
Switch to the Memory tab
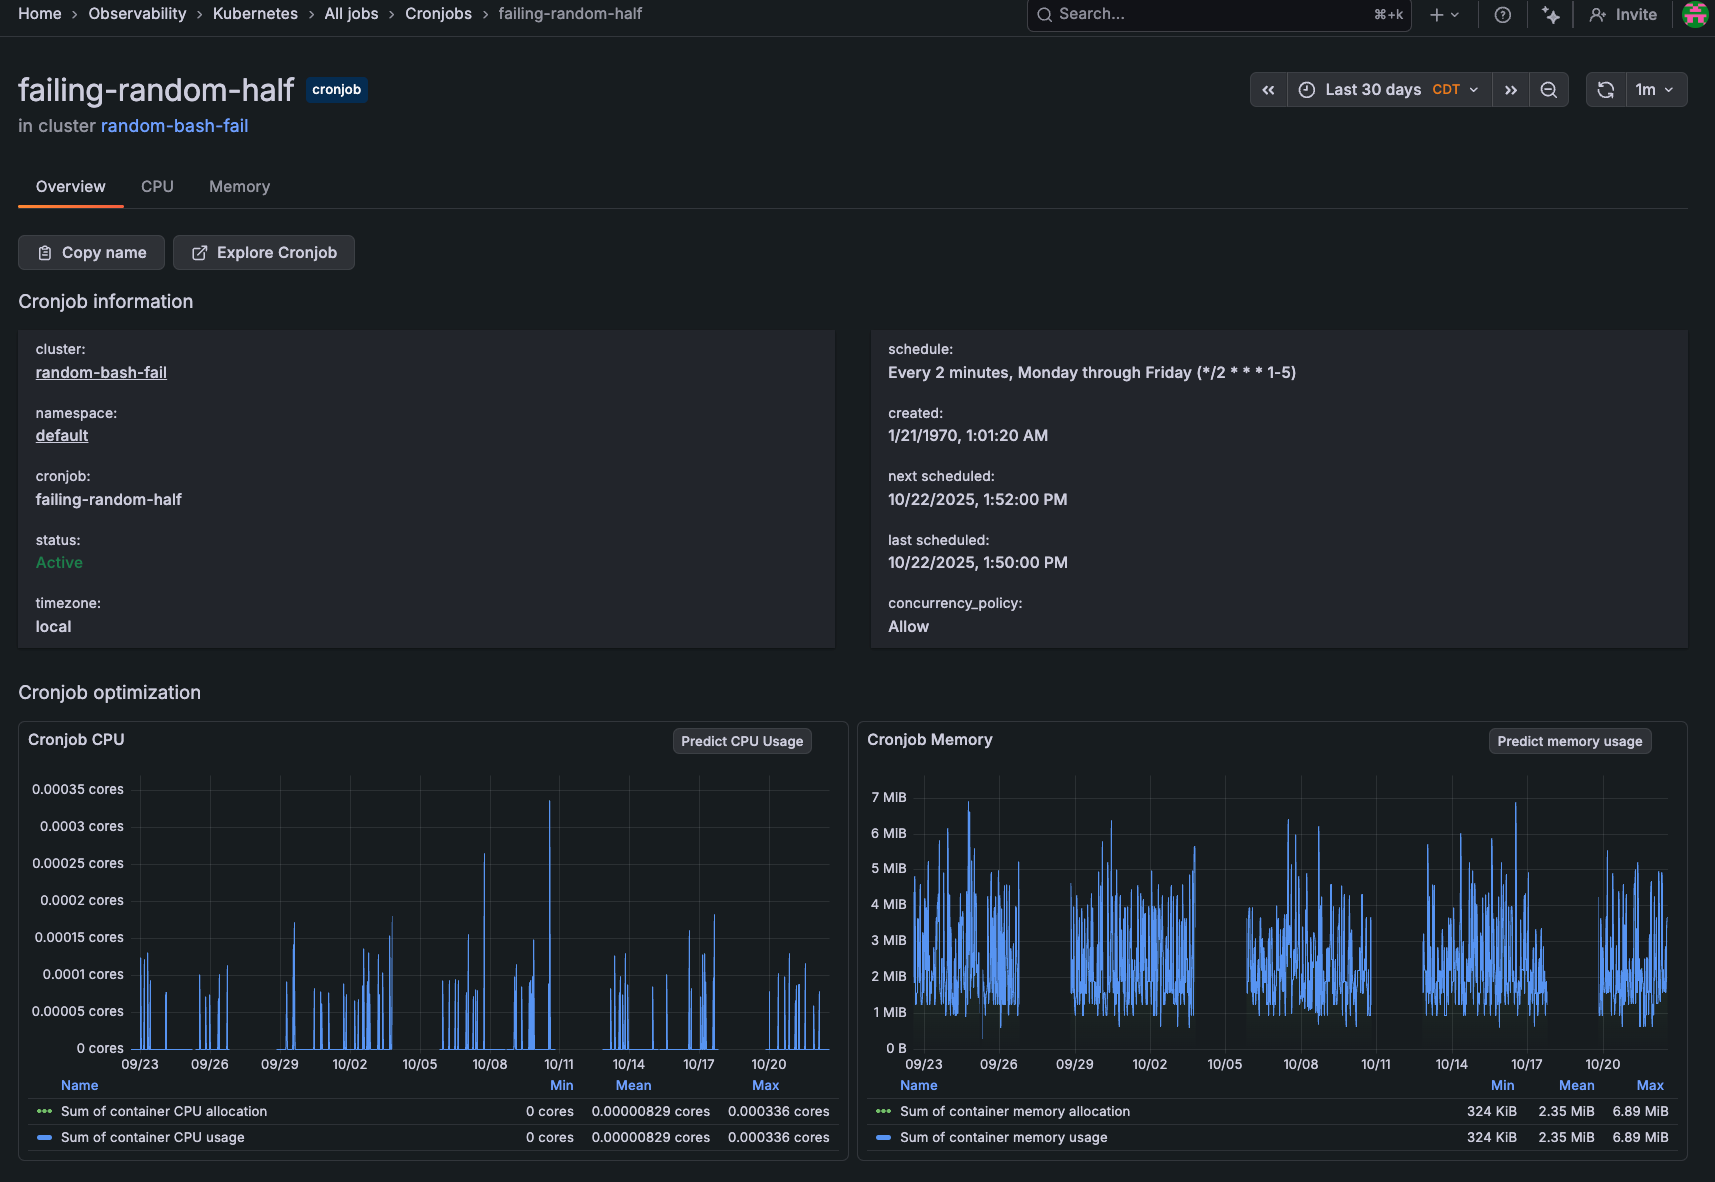(239, 187)
